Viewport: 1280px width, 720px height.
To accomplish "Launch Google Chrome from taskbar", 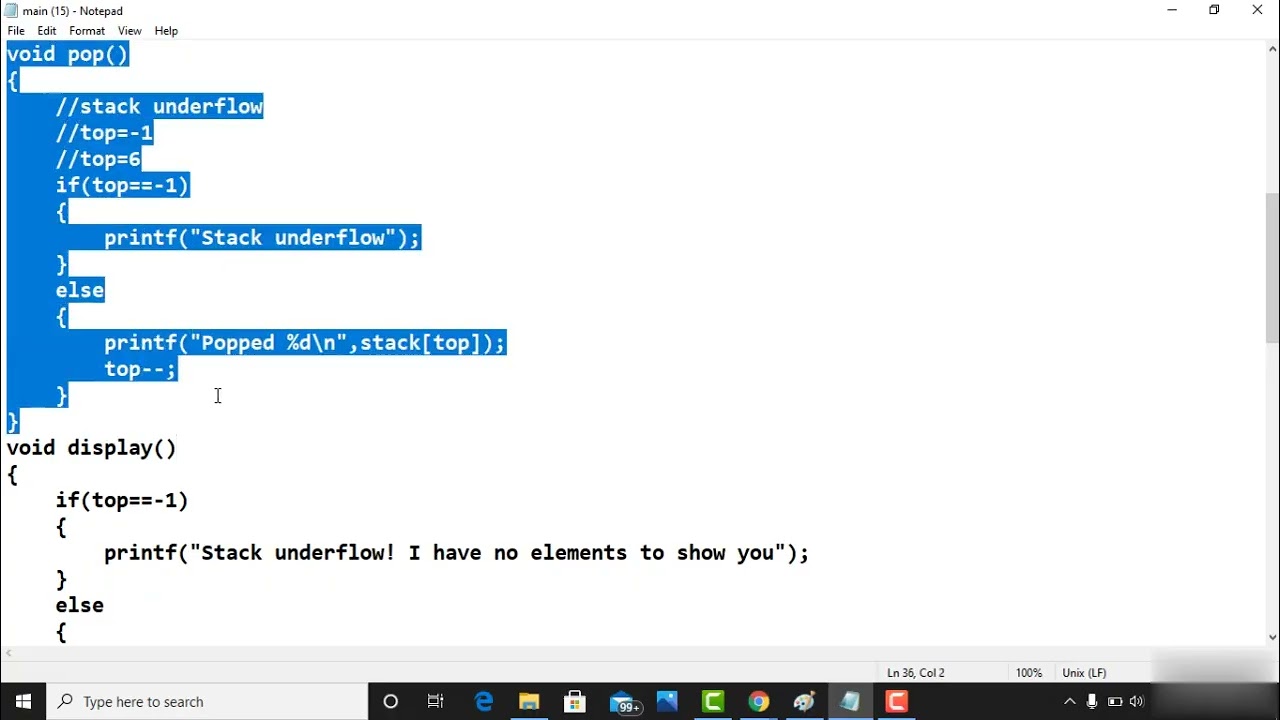I will 759,702.
